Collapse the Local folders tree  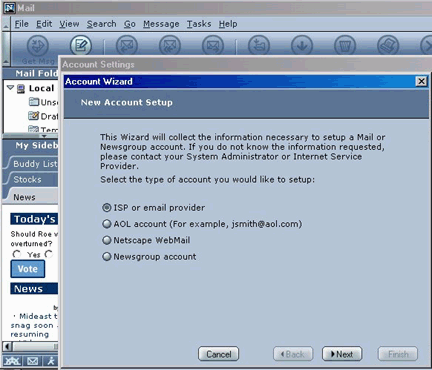[10, 88]
